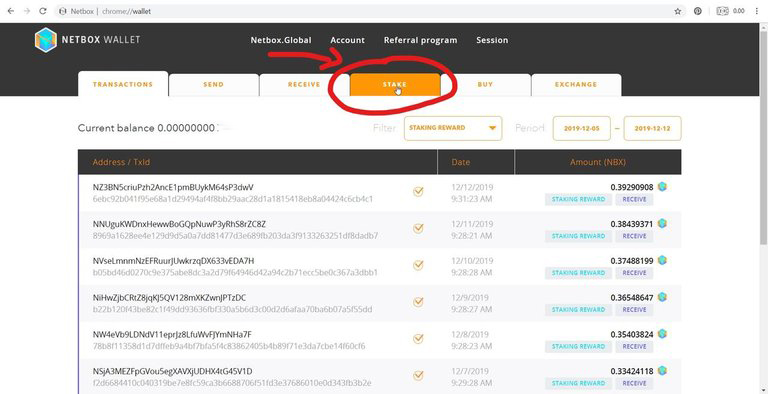
Task: Open the Stake tab
Action: tap(395, 85)
